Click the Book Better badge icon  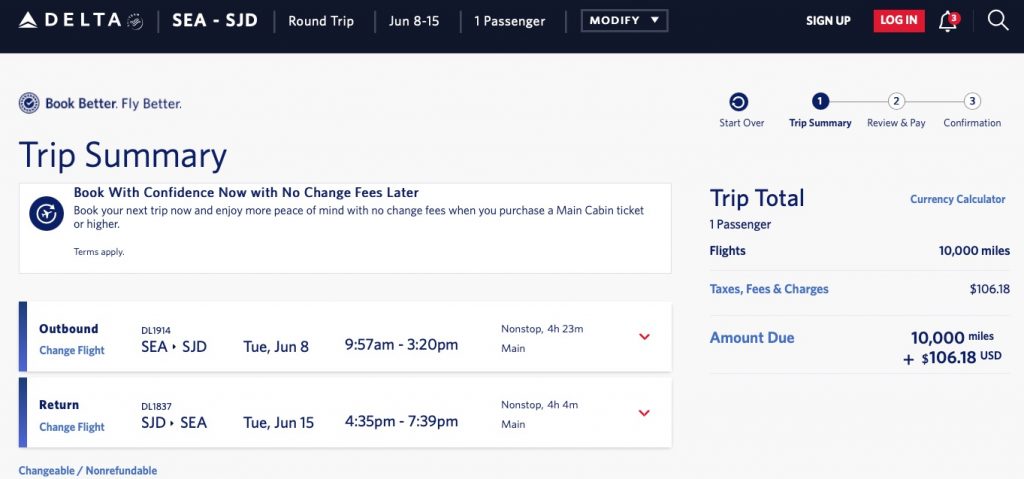point(29,103)
